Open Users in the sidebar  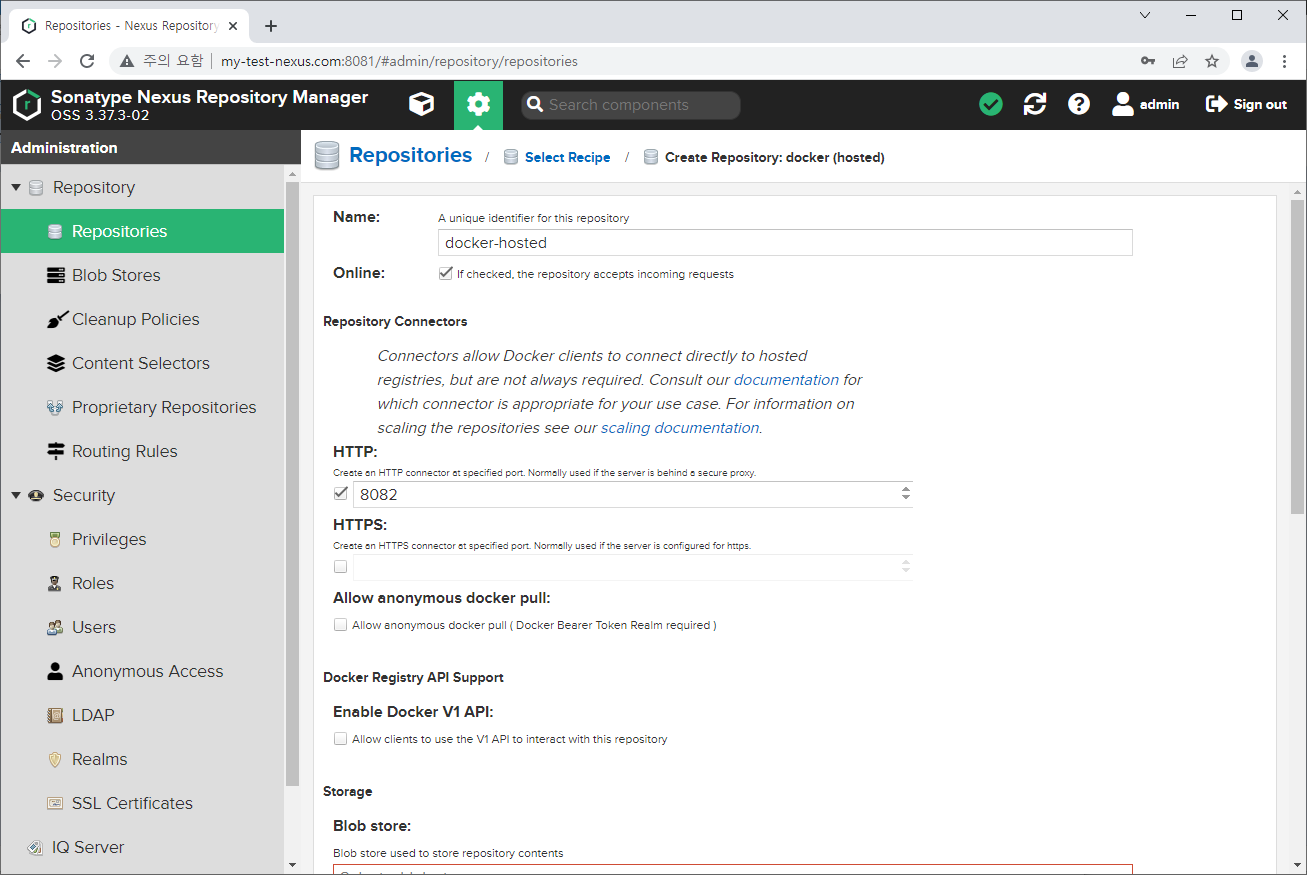coord(142,627)
